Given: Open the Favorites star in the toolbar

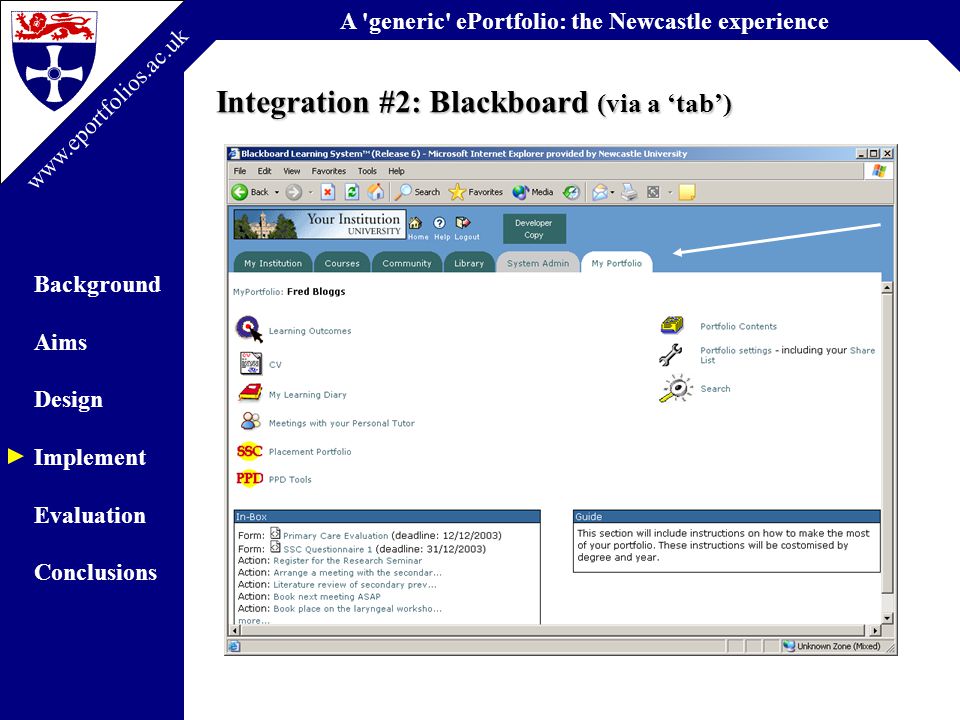Looking at the screenshot, I should [x=457, y=192].
